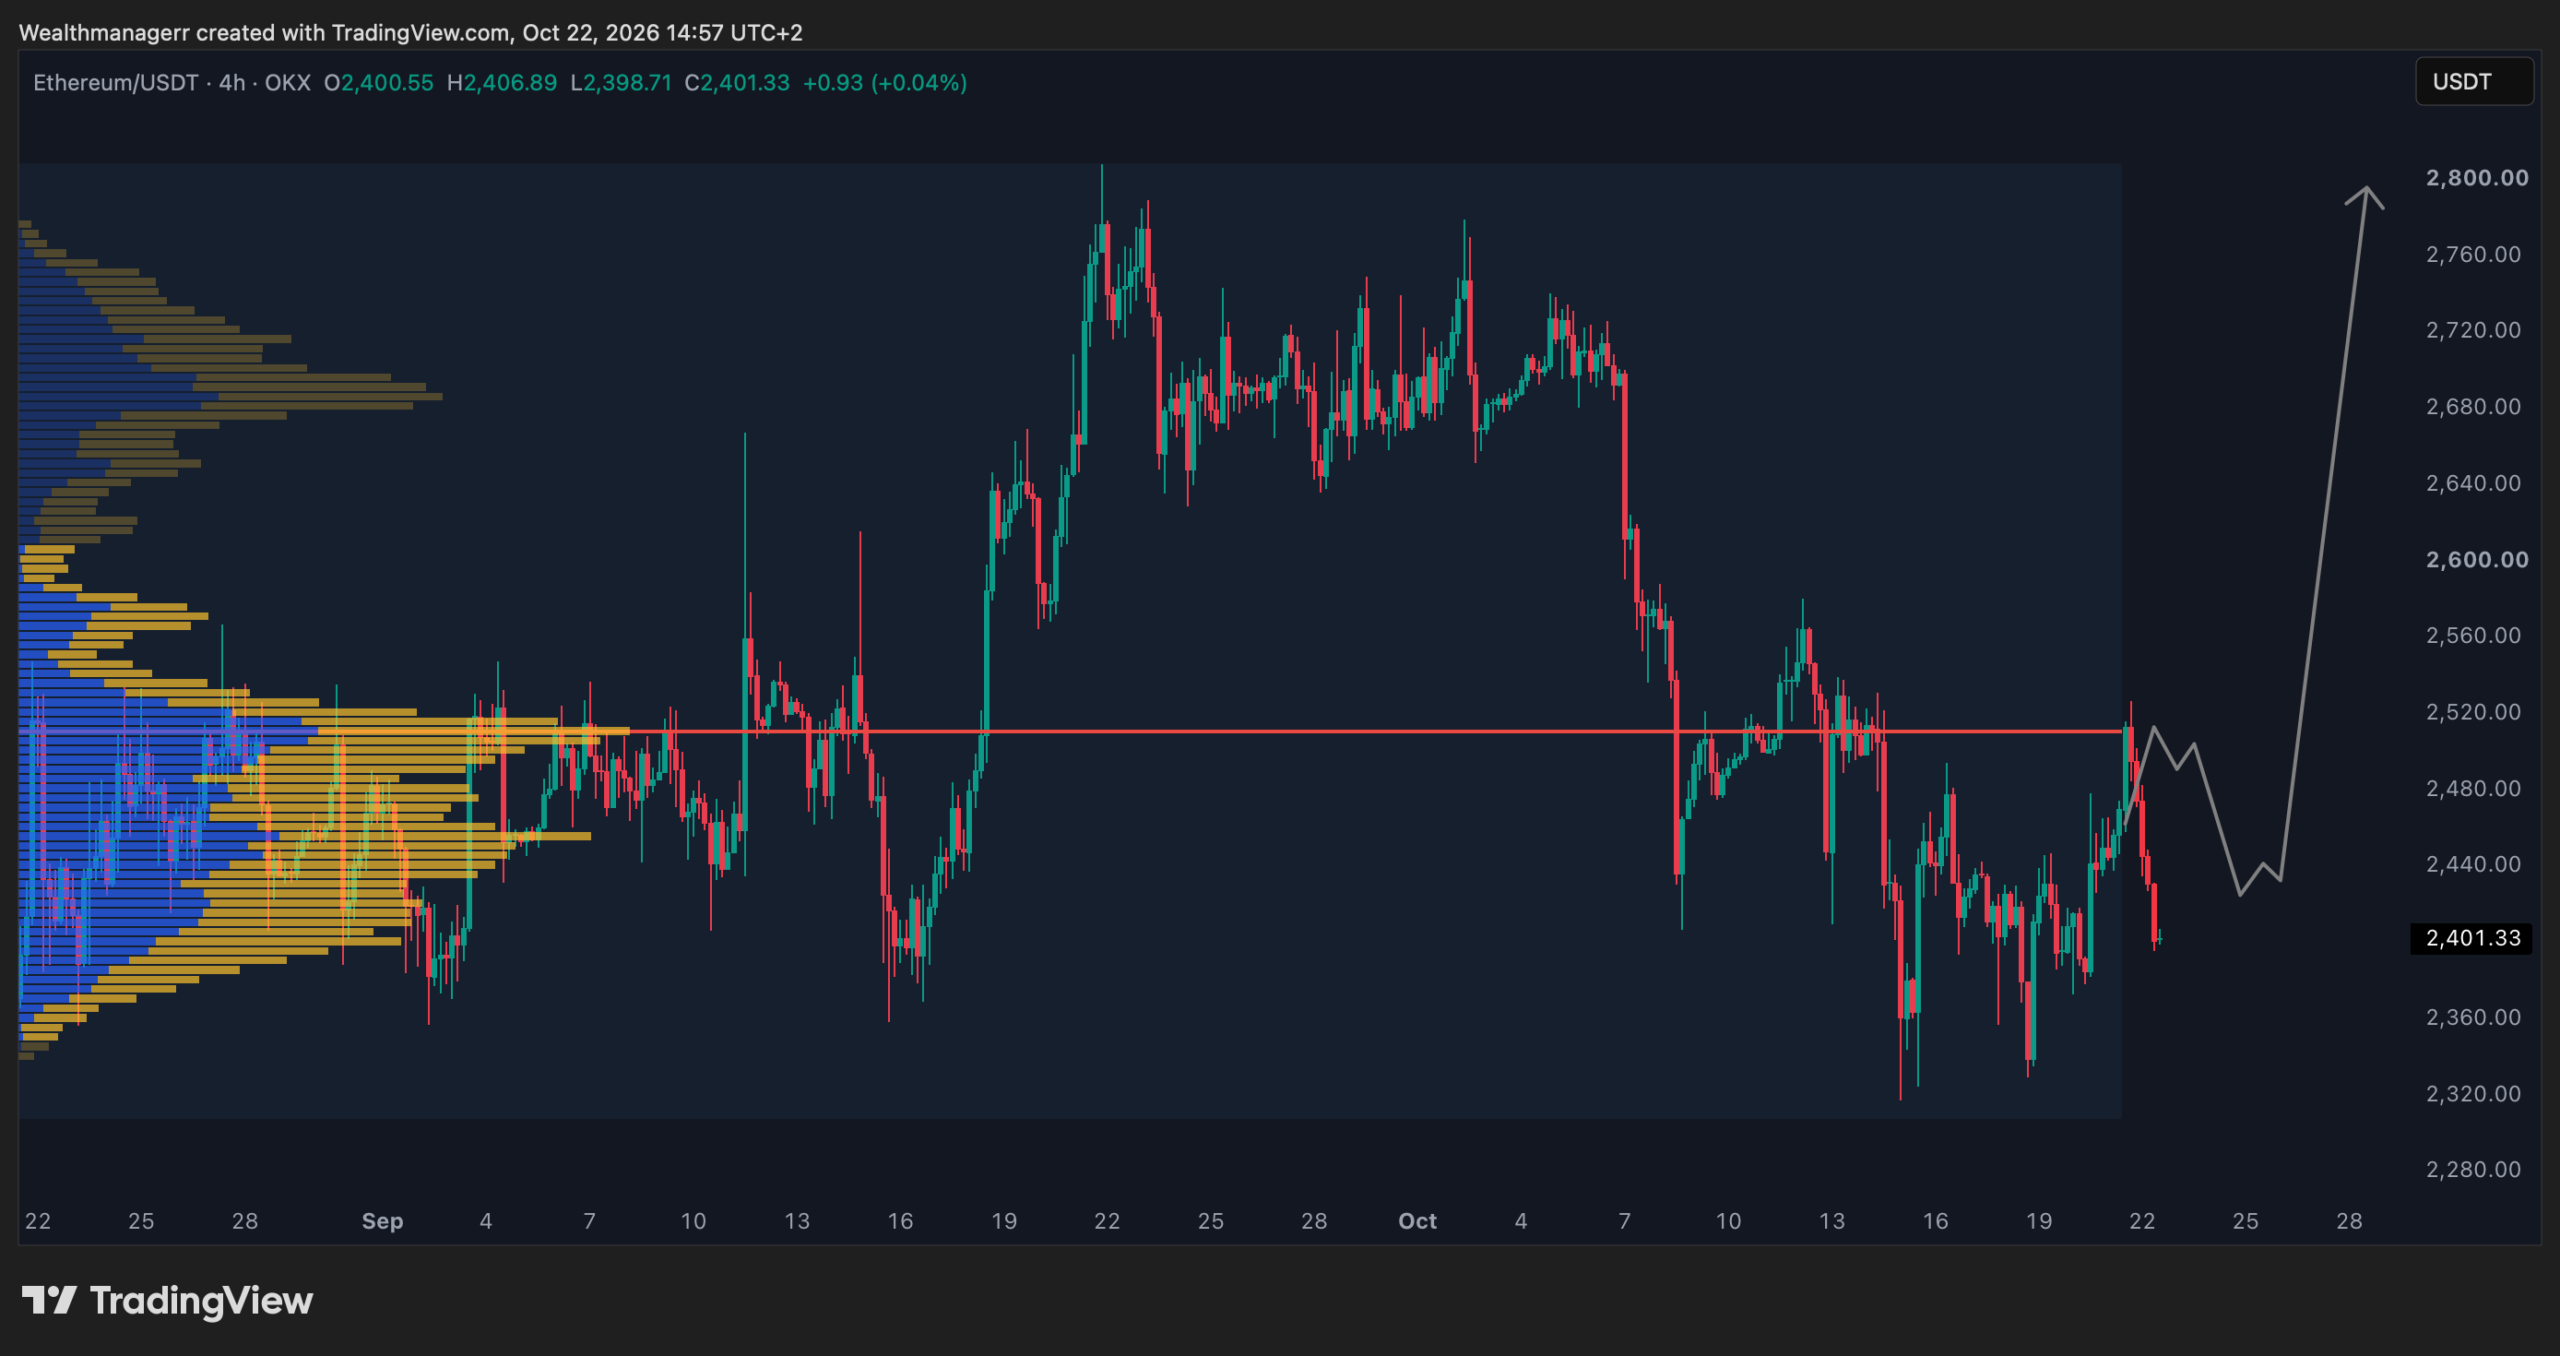Click the 2,600.00 price axis label
The image size is (2560, 1356).
point(2477,560)
